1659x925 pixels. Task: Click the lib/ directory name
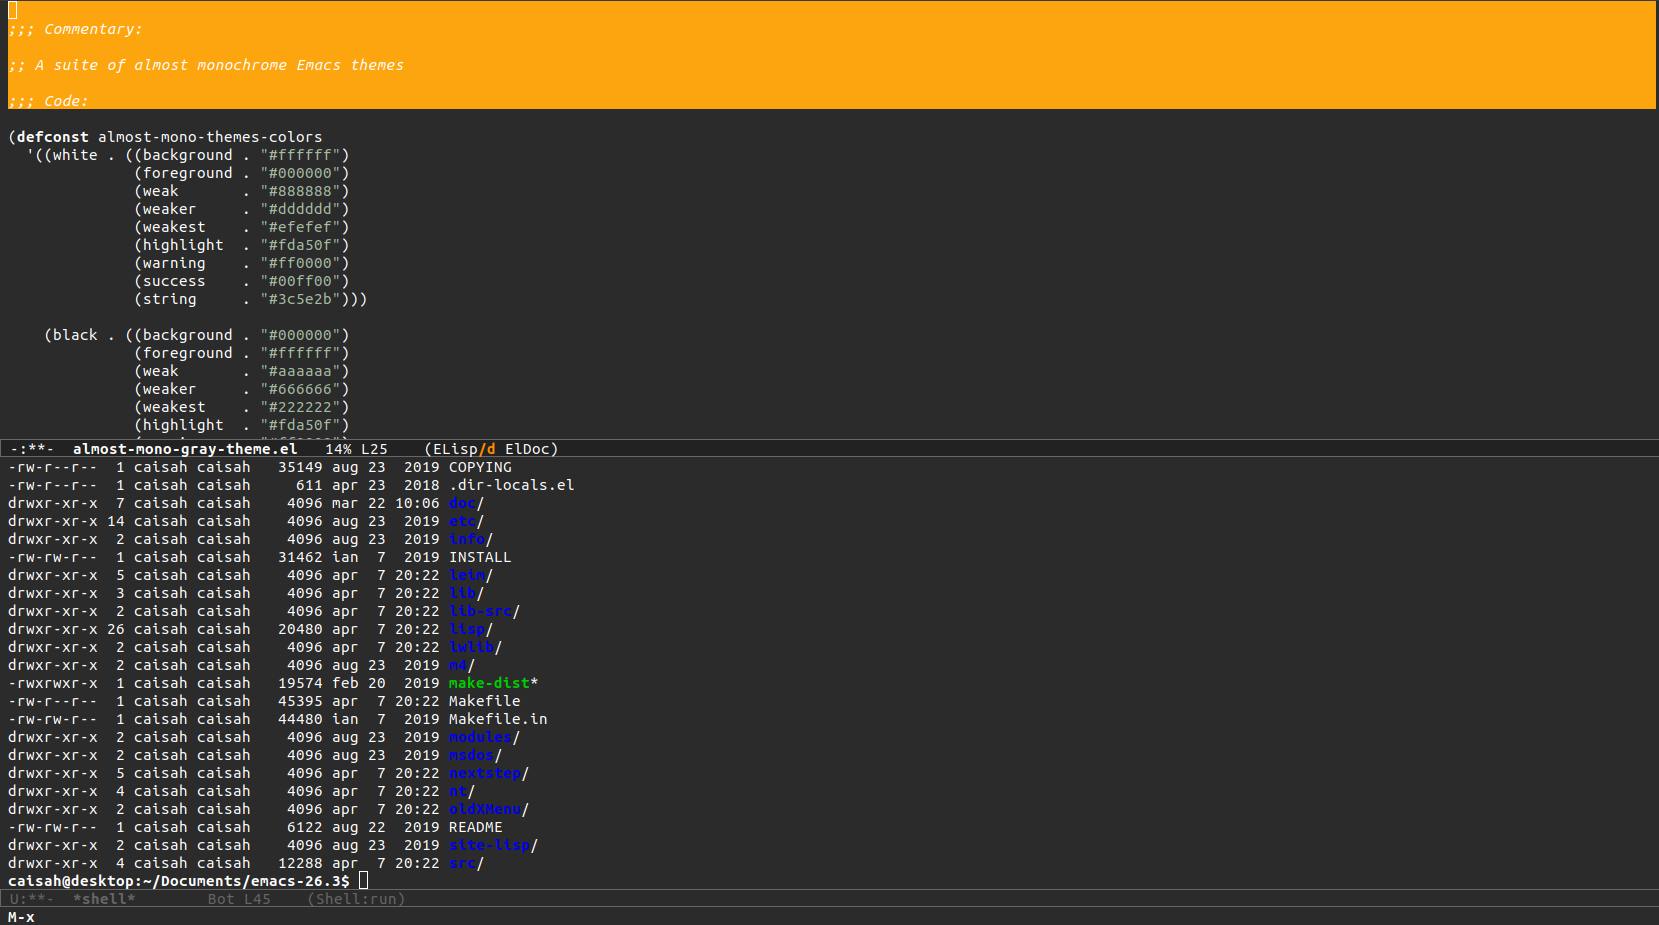coord(466,593)
